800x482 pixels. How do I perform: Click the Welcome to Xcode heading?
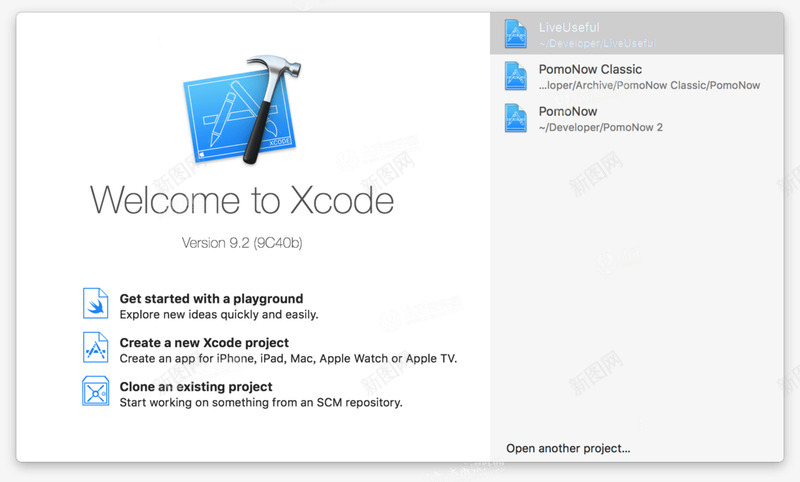tap(242, 200)
